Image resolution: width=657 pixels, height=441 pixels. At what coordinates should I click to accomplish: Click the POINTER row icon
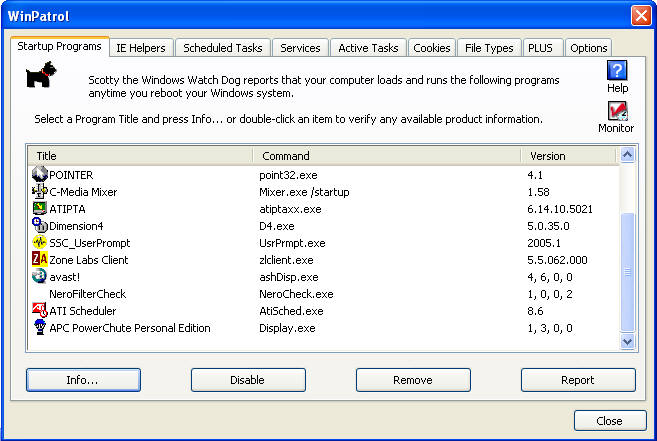40,174
